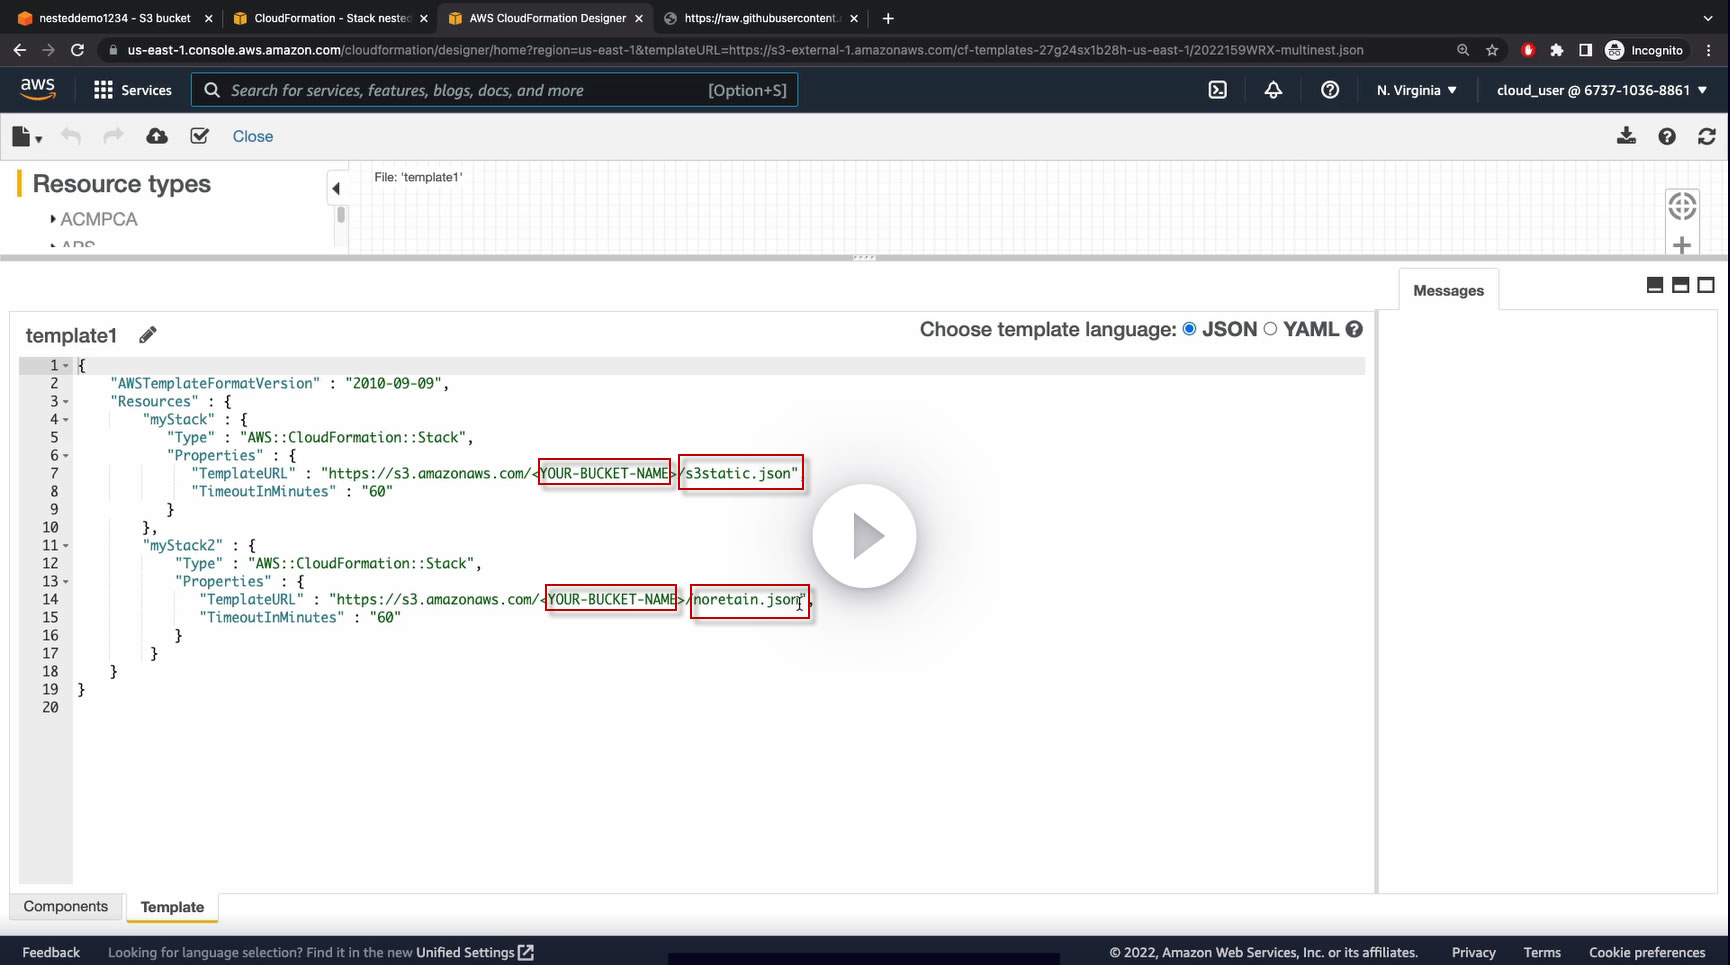The image size is (1730, 965).
Task: Open a new browser tab
Action: click(x=888, y=18)
